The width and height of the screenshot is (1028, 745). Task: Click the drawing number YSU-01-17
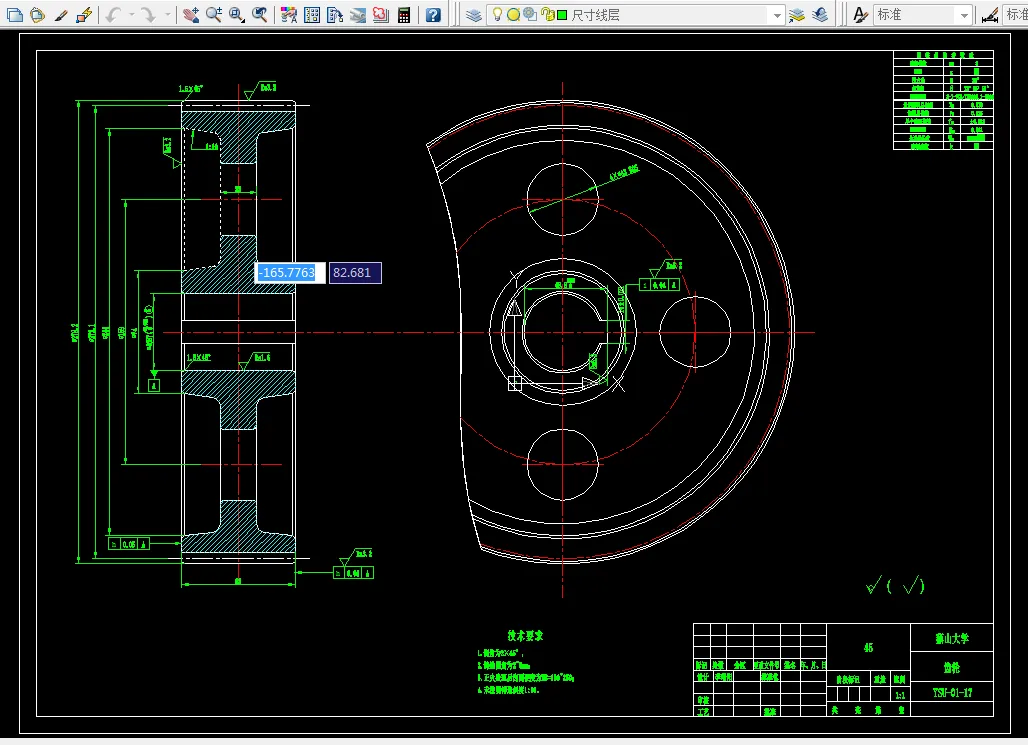952,693
